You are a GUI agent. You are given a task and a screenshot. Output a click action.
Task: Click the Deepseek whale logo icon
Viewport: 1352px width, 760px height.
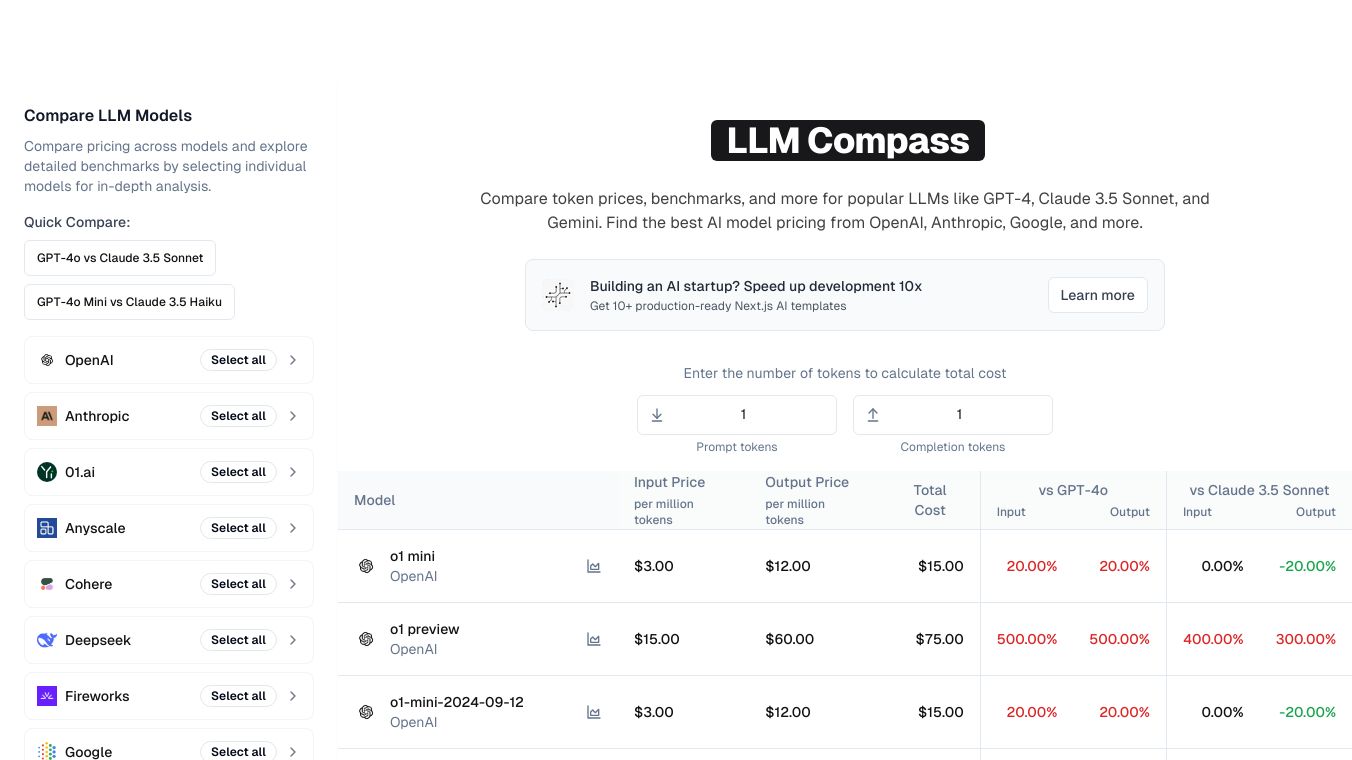point(47,640)
